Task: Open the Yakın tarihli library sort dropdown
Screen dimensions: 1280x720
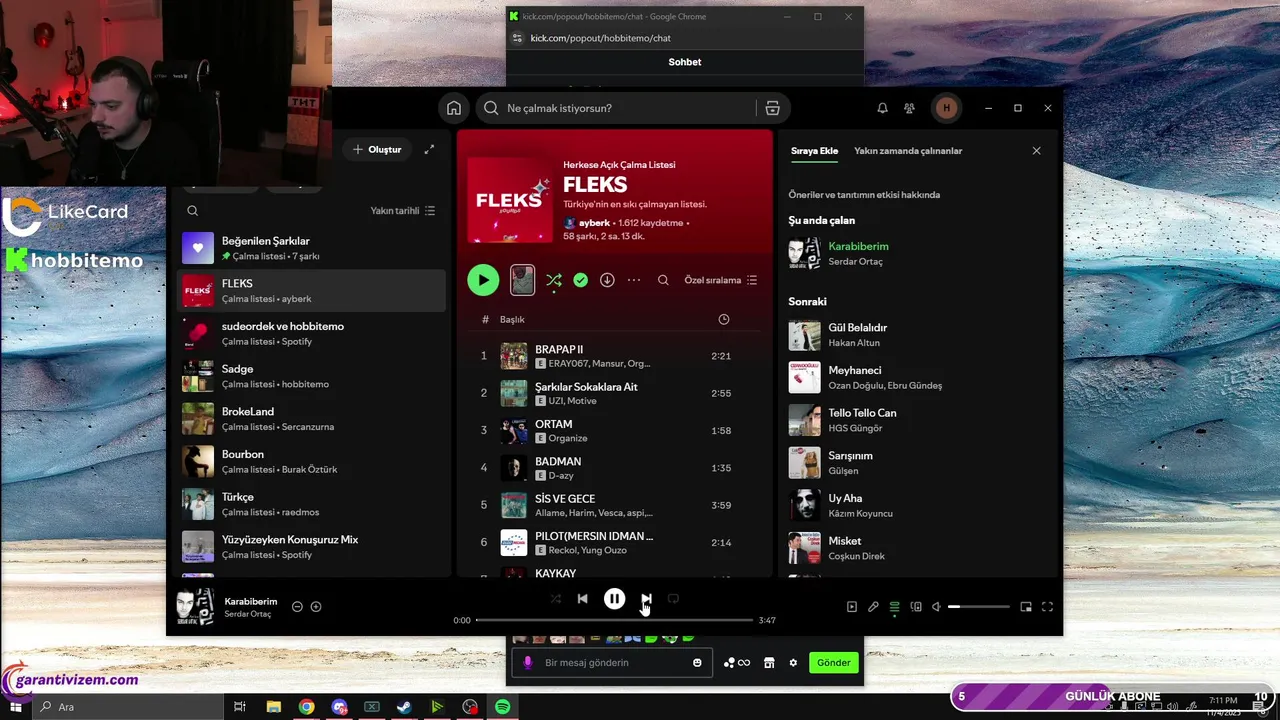Action: pyautogui.click(x=403, y=211)
